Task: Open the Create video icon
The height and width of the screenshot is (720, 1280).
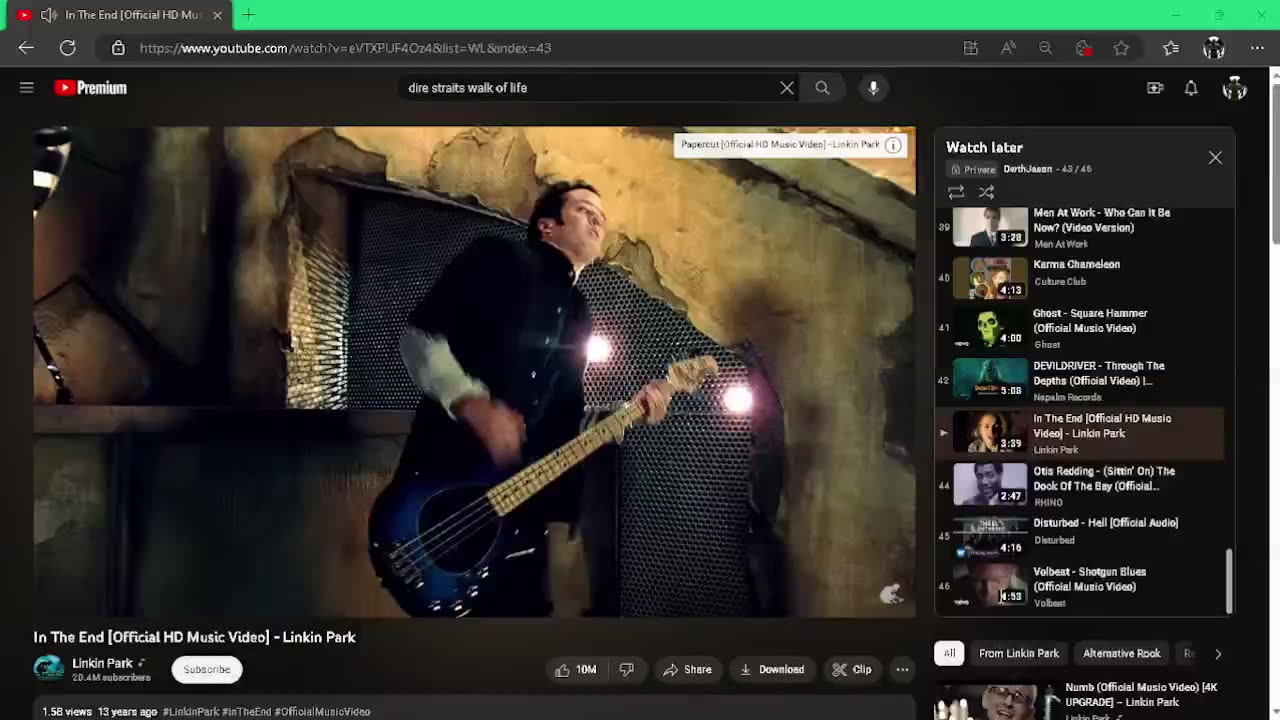Action: click(1155, 88)
